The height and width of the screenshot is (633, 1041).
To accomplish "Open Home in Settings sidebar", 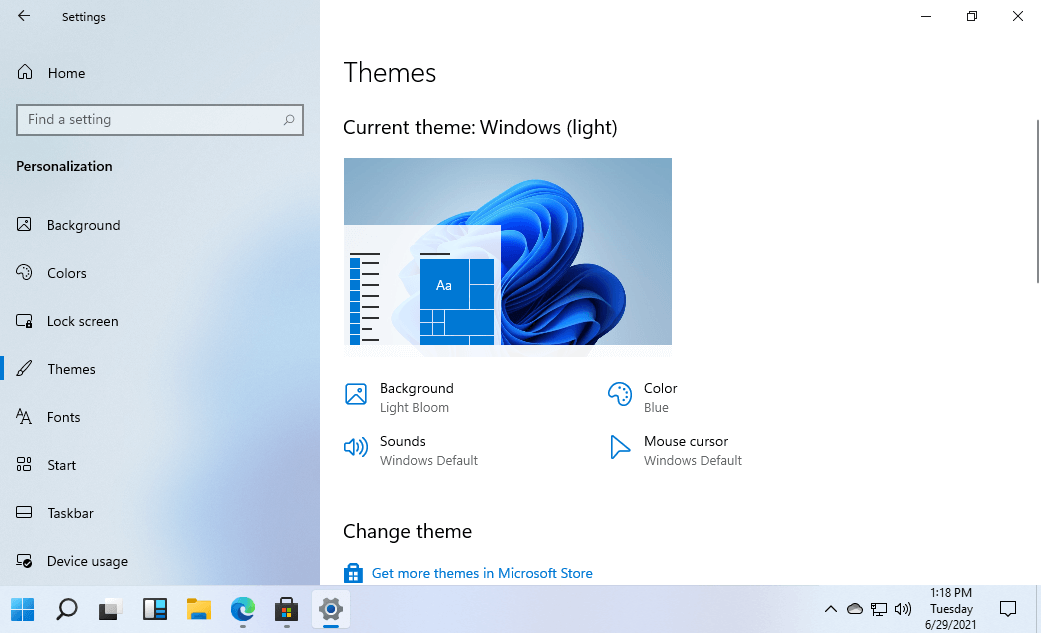I will pyautogui.click(x=51, y=72).
